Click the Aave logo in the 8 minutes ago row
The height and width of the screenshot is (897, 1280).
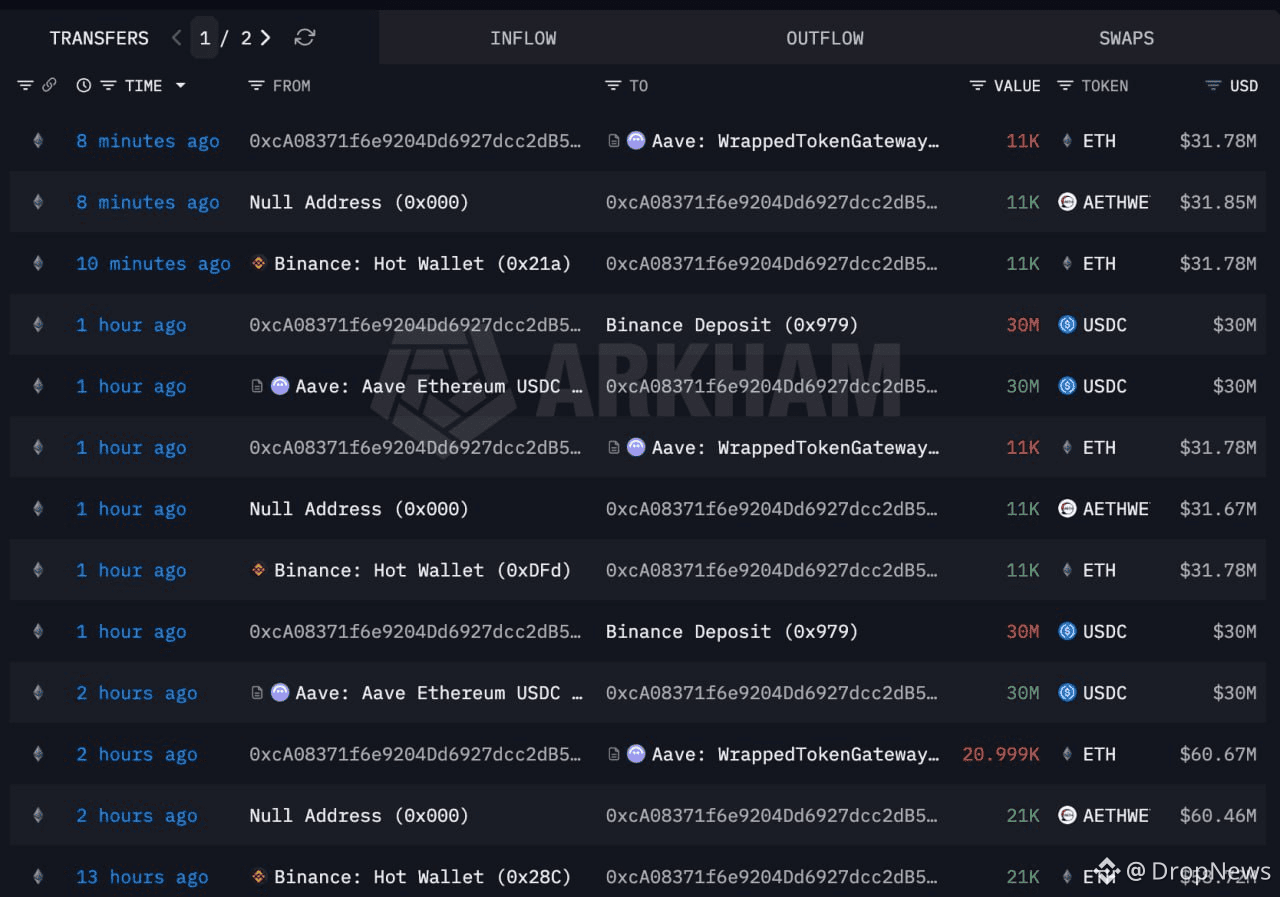tap(636, 141)
